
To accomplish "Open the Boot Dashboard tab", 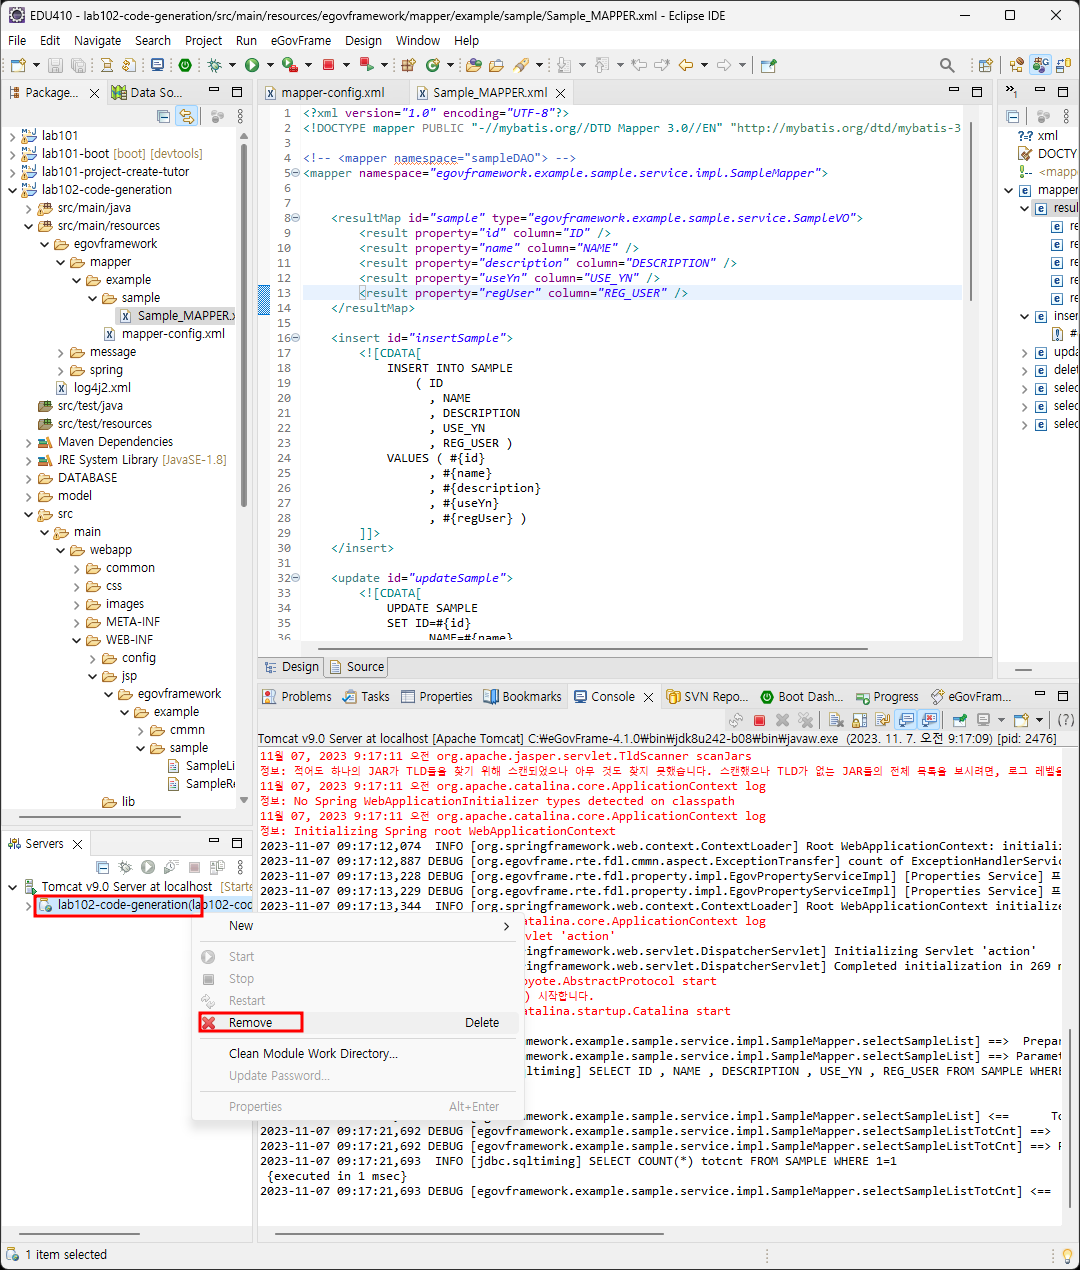I will pyautogui.click(x=802, y=697).
